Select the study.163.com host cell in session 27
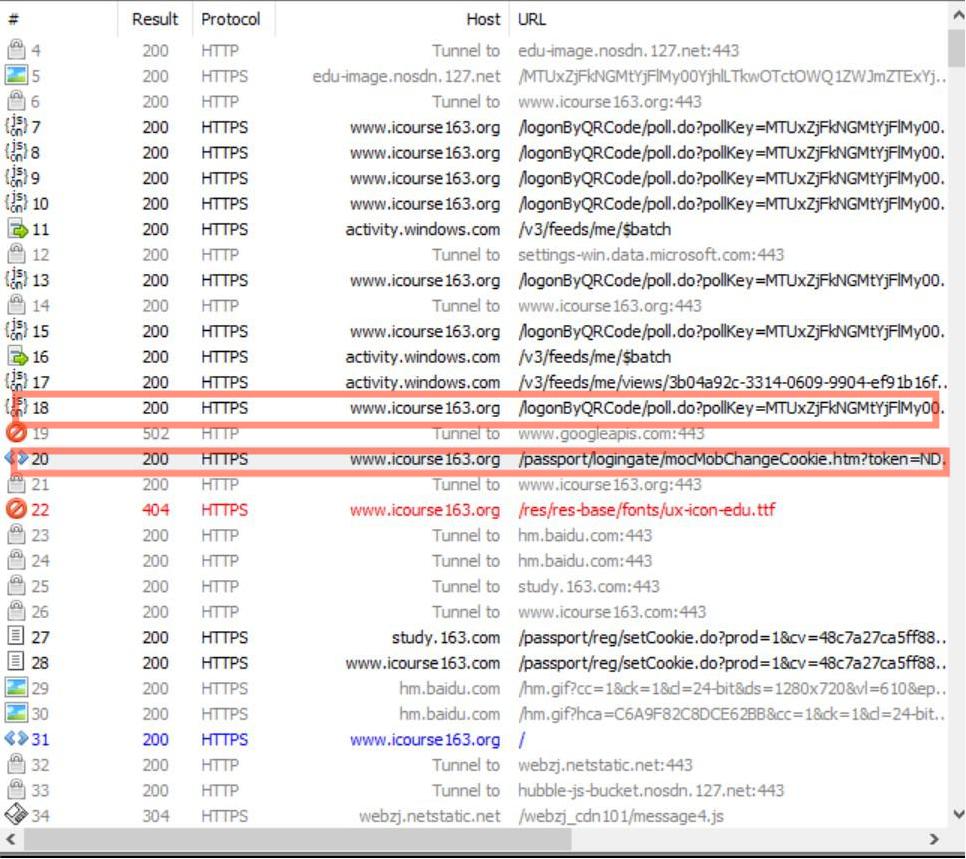This screenshot has width=966, height=859. [446, 637]
